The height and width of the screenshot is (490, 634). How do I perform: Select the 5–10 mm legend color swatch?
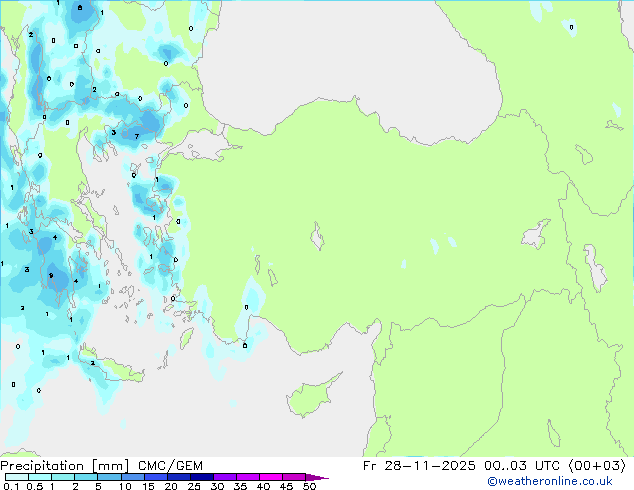click(x=109, y=477)
